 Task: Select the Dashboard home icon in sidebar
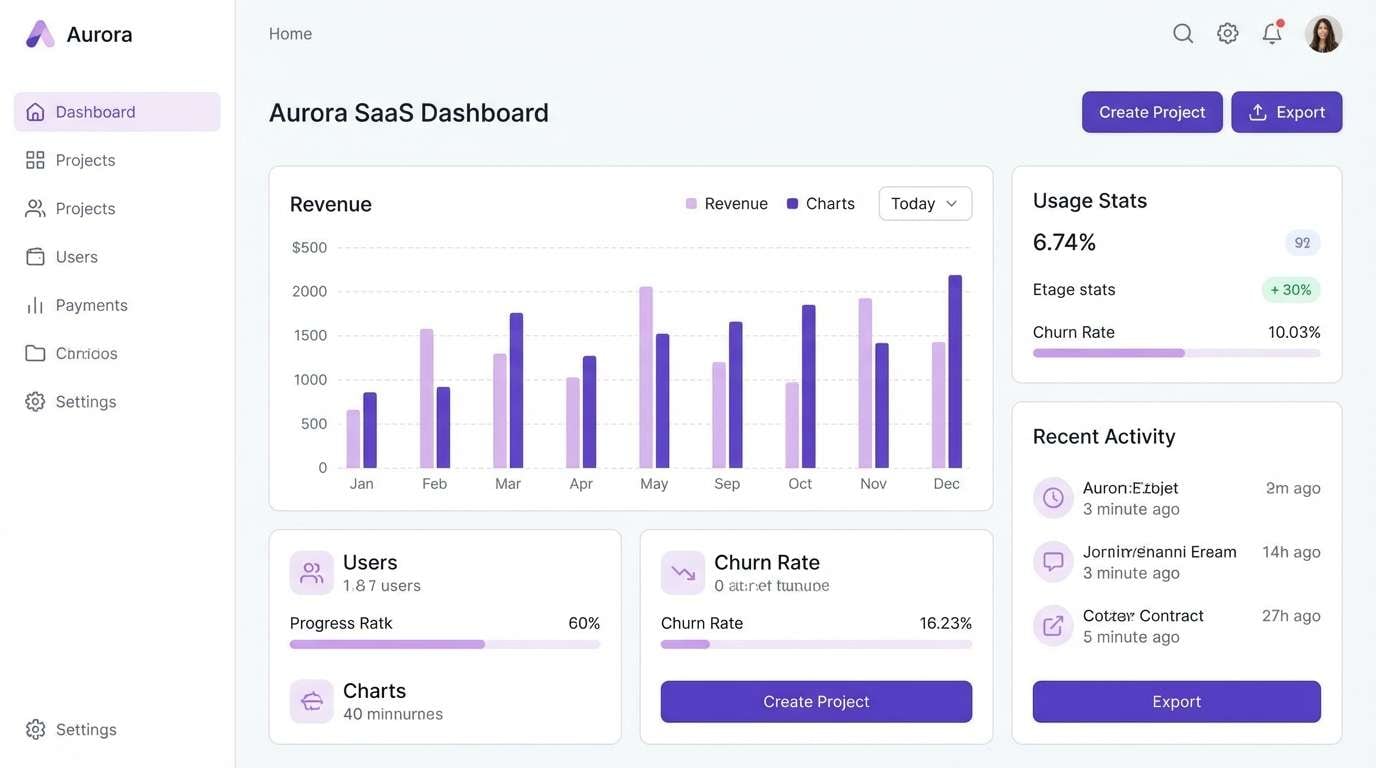(35, 110)
